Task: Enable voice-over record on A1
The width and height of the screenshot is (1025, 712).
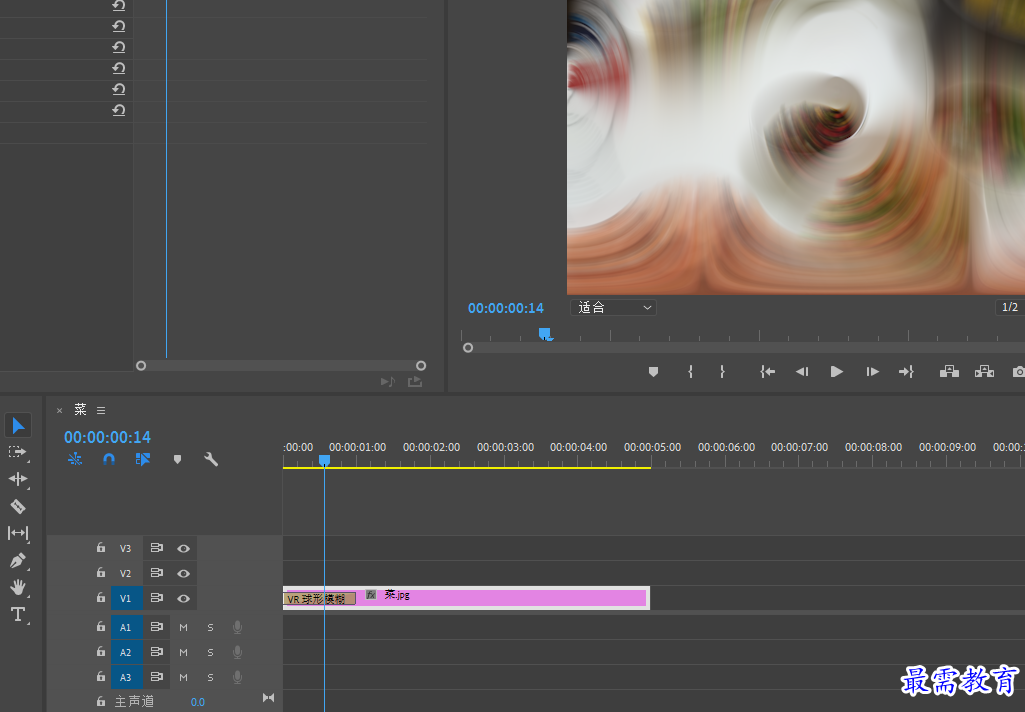Action: pyautogui.click(x=238, y=628)
